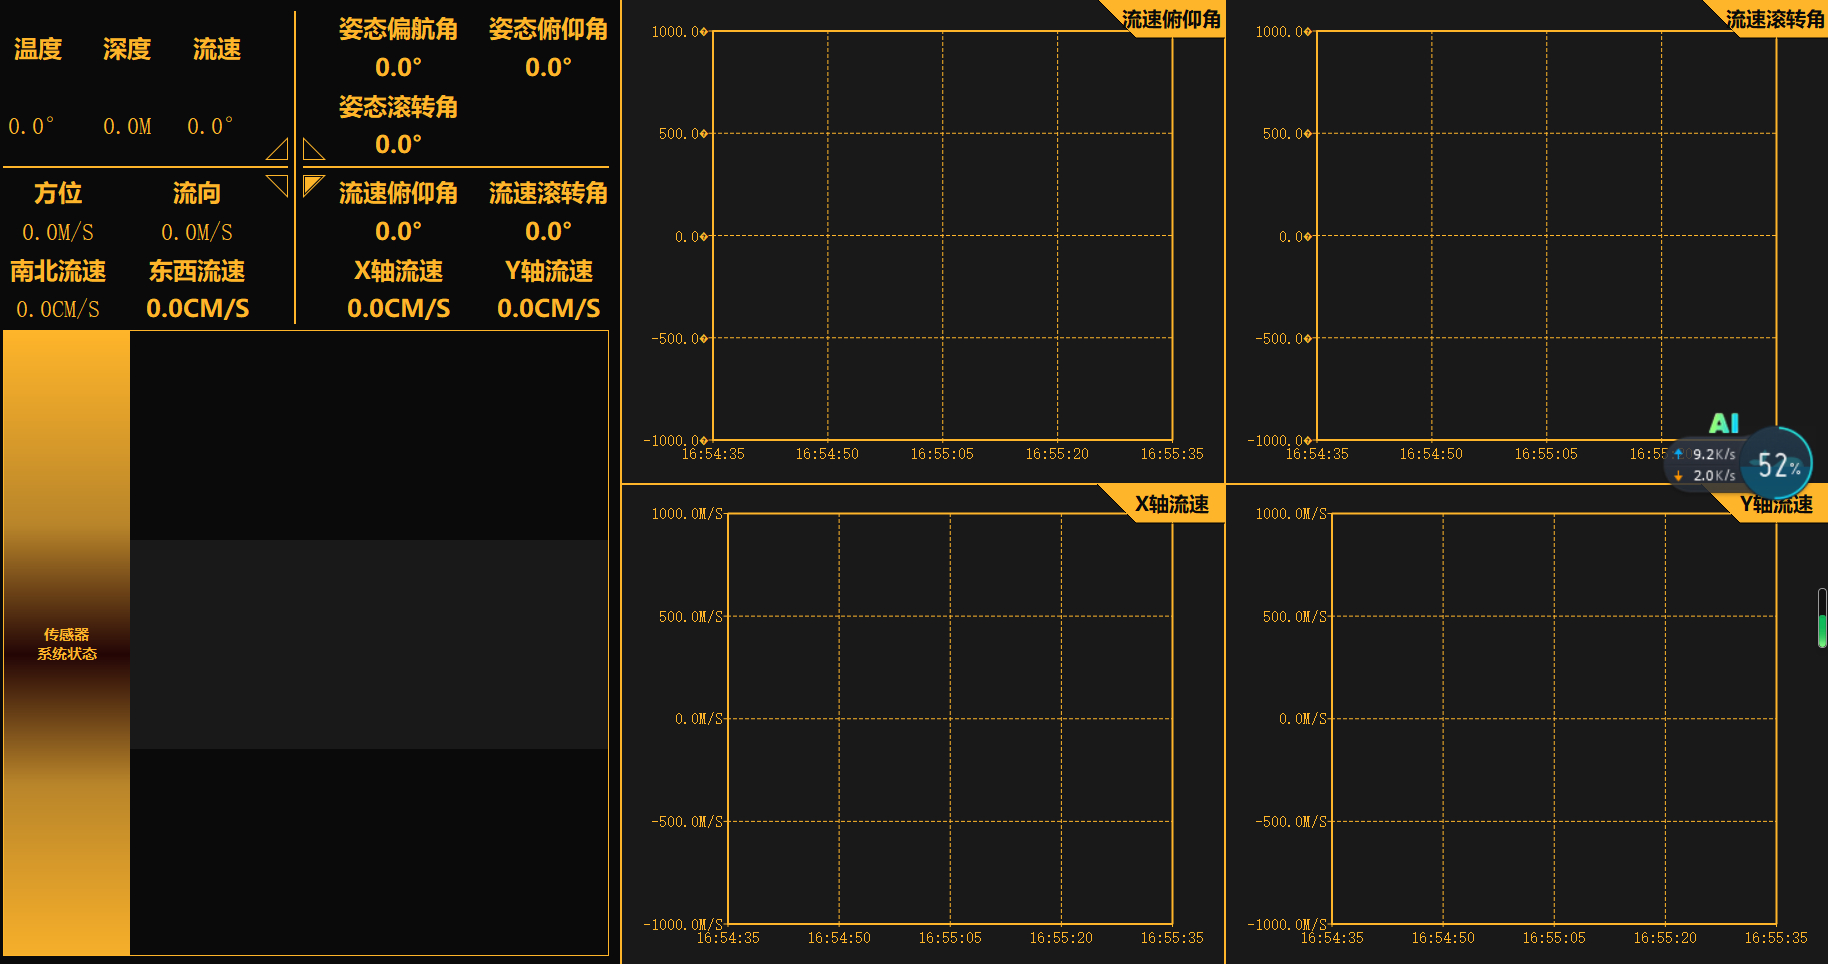The height and width of the screenshot is (964, 1828).
Task: Click the 东西流速 label
Action: [x=197, y=271]
